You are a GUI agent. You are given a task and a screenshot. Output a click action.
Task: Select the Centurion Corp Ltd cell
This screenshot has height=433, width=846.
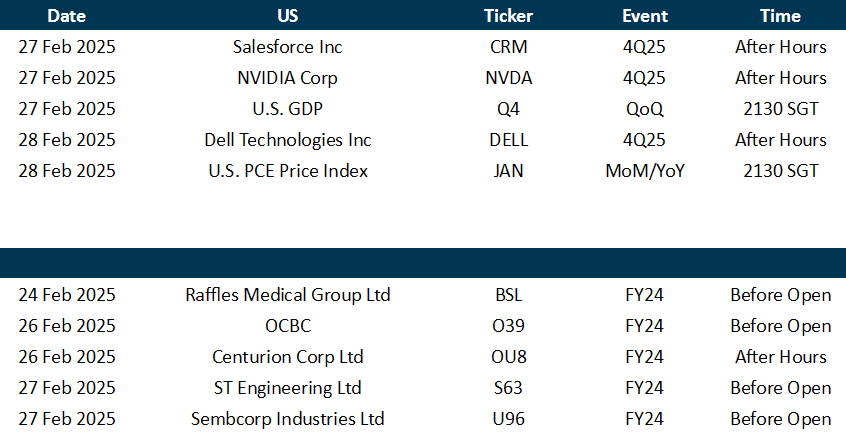click(x=288, y=357)
